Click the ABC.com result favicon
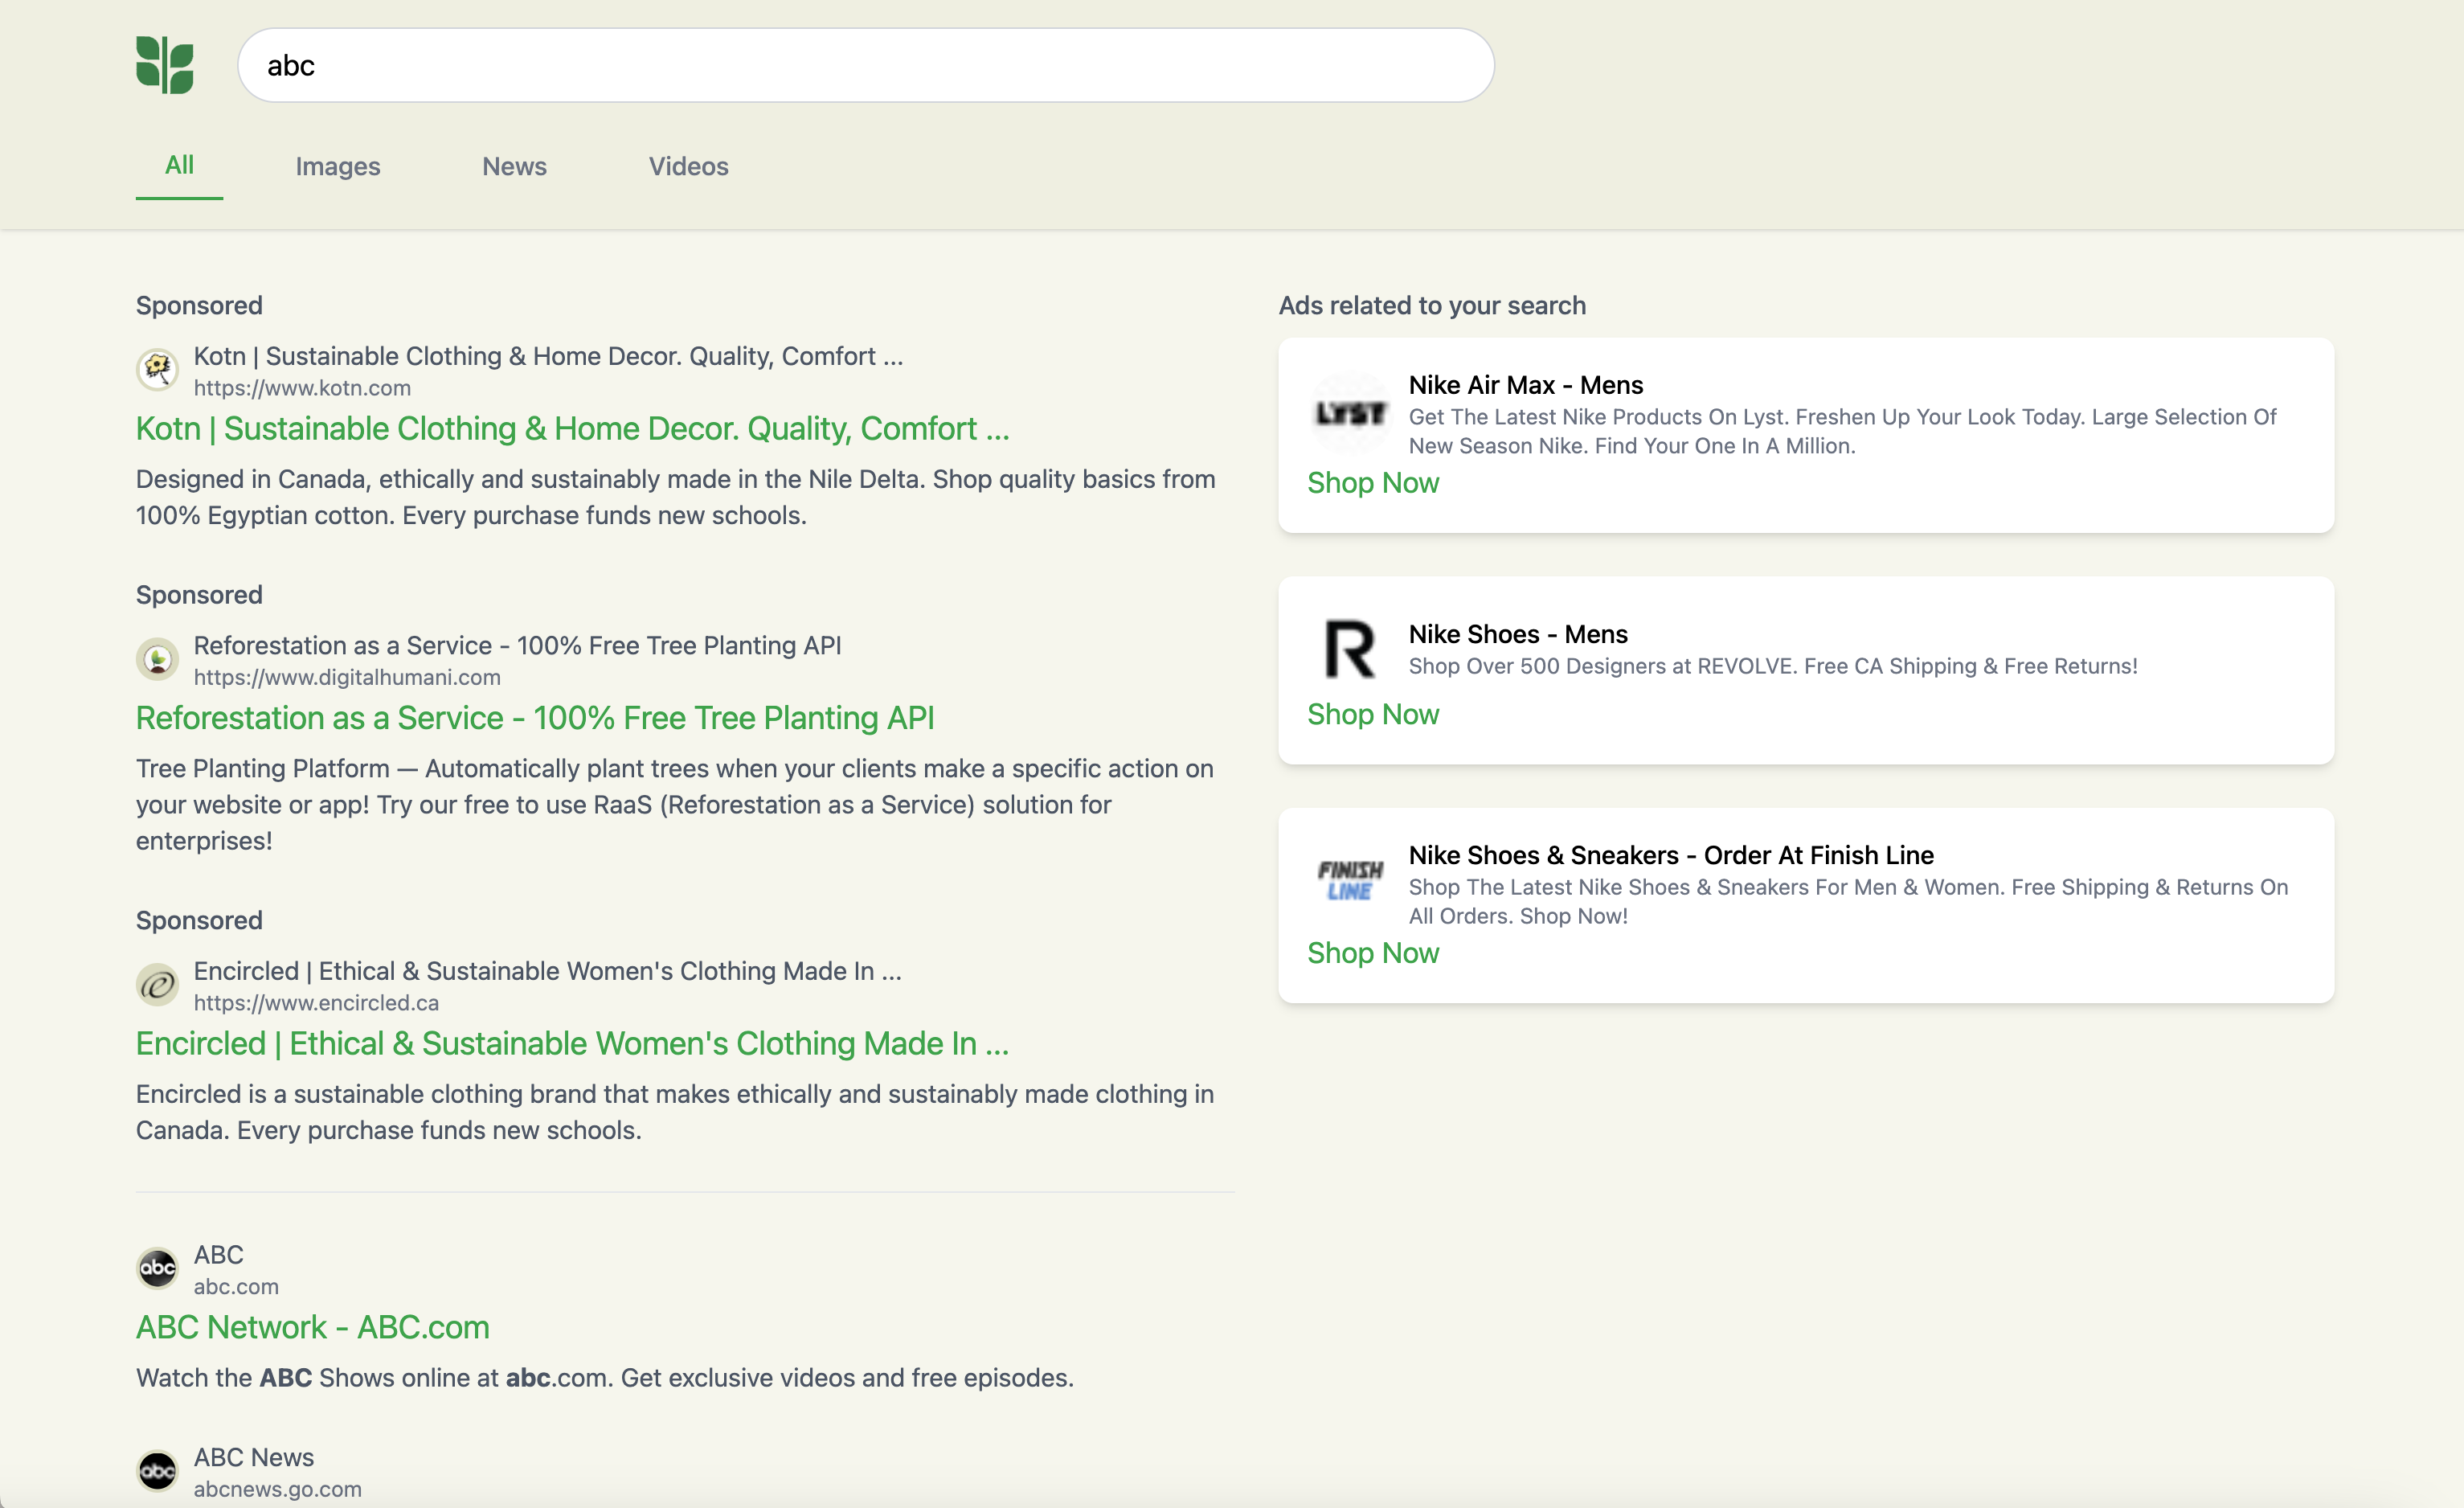 tap(157, 1269)
